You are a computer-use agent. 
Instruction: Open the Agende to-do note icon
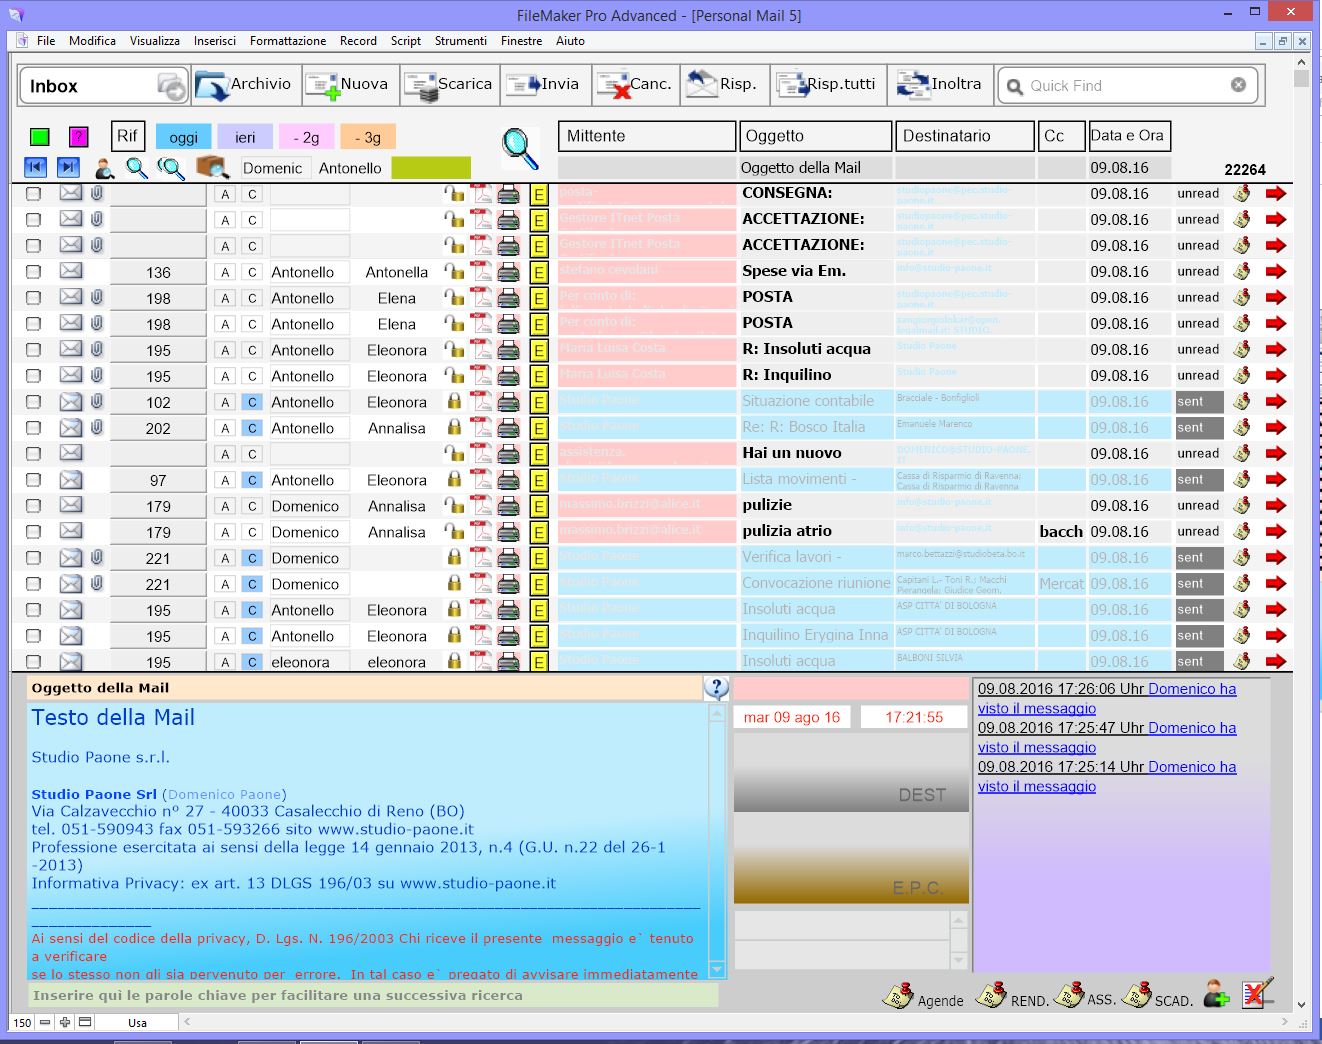(x=898, y=995)
